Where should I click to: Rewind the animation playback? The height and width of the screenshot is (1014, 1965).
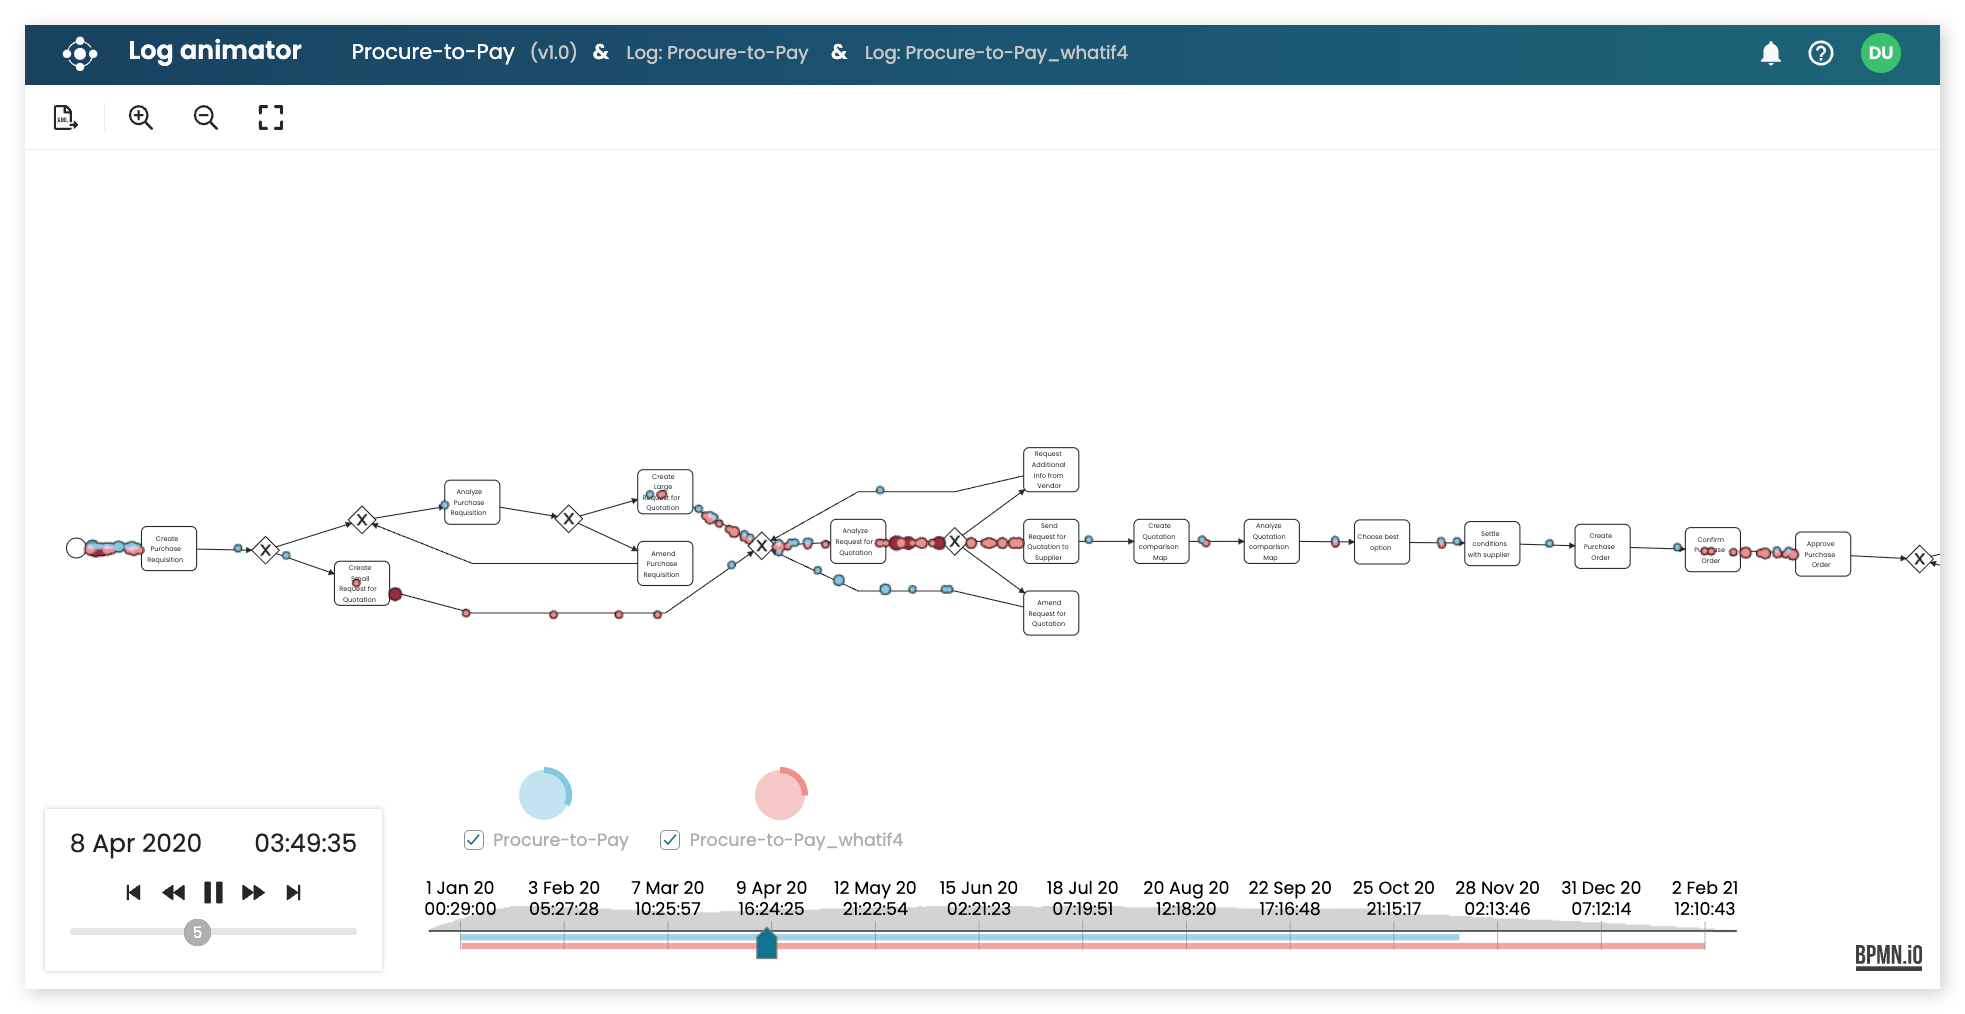(172, 892)
